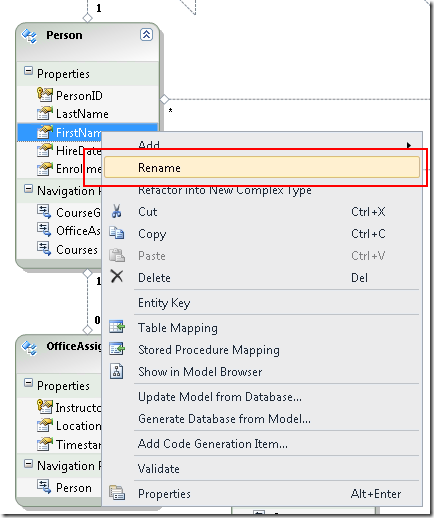Viewport: 434px width, 518px height.
Task: Click the Cut scissors icon
Action: (116, 211)
